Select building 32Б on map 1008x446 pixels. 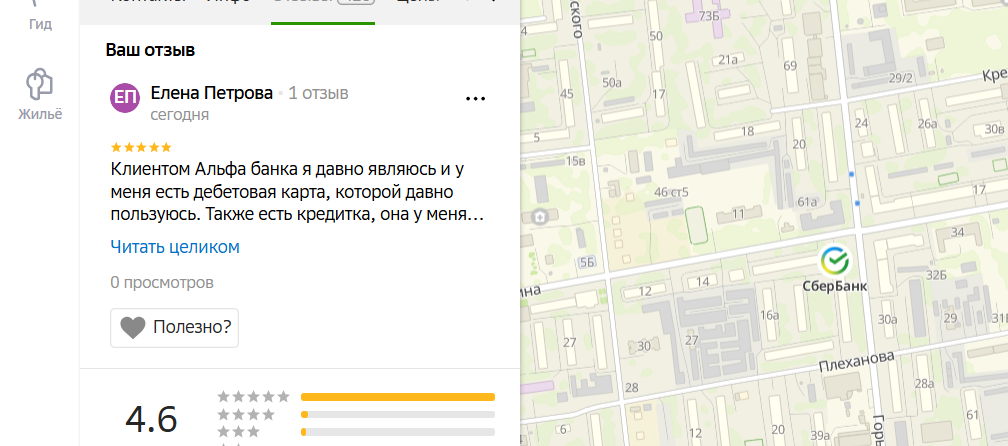point(937,277)
